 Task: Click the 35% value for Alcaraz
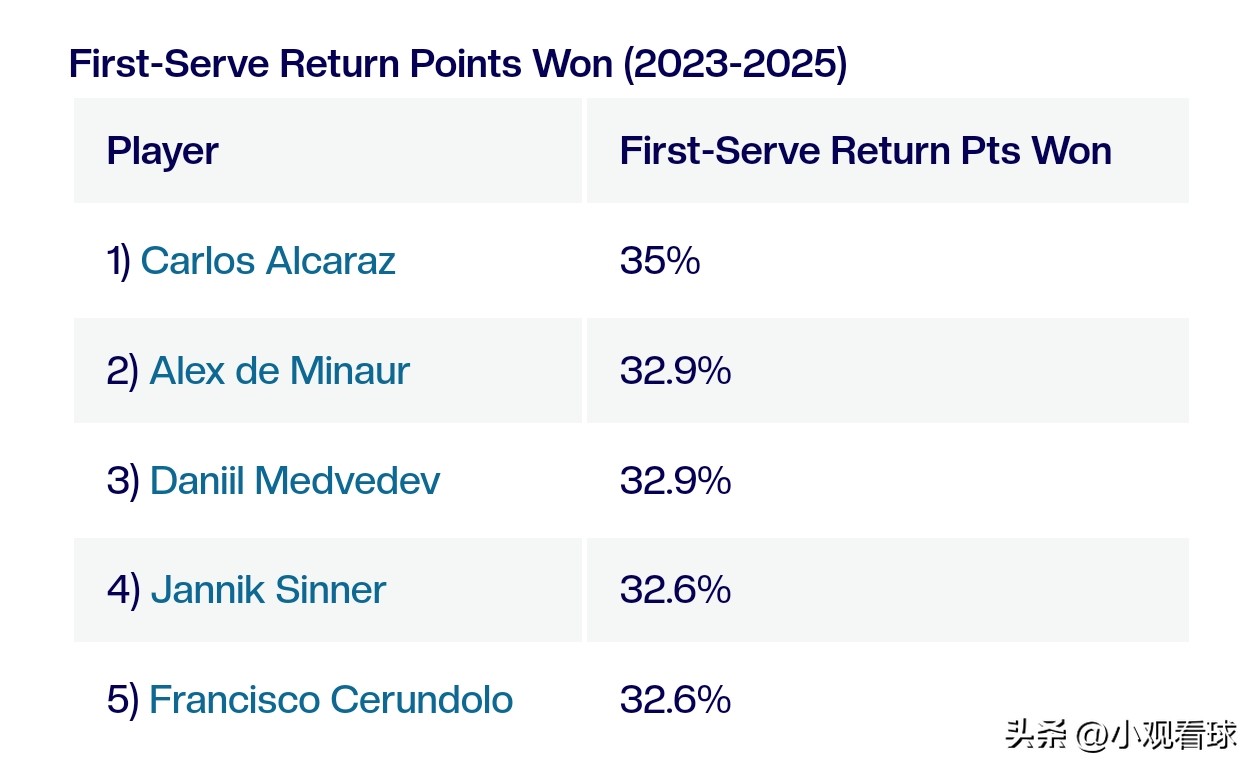coord(659,261)
